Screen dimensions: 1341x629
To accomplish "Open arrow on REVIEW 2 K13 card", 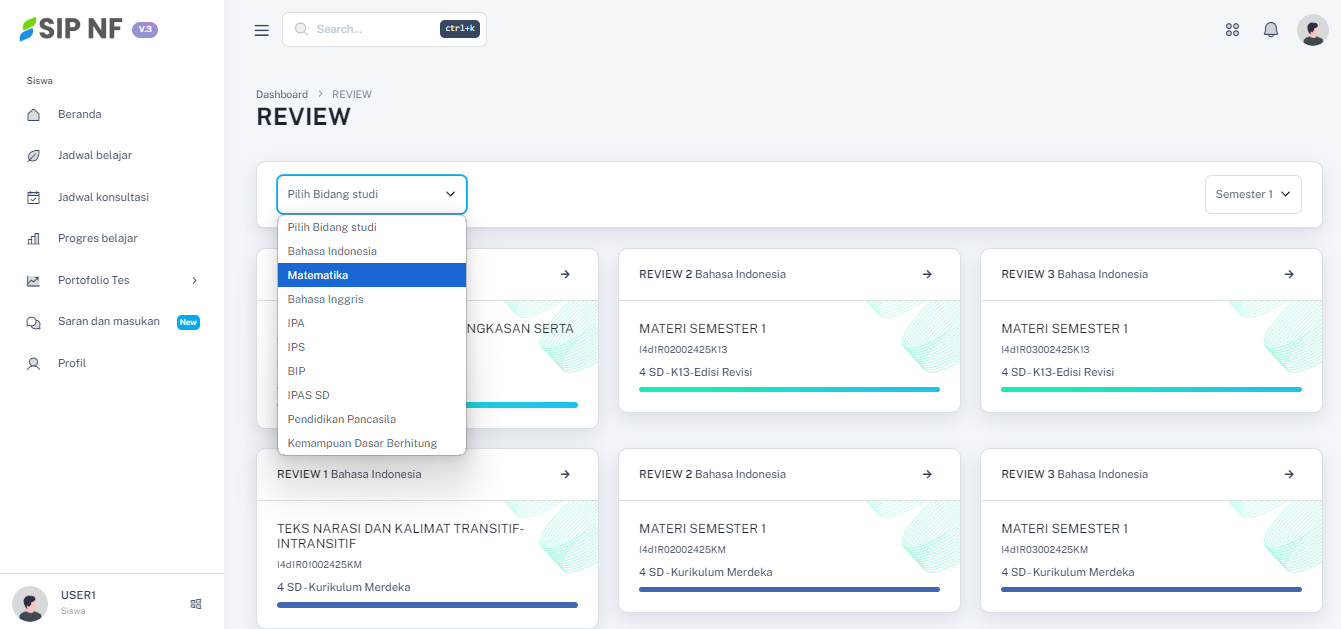I will coord(927,274).
